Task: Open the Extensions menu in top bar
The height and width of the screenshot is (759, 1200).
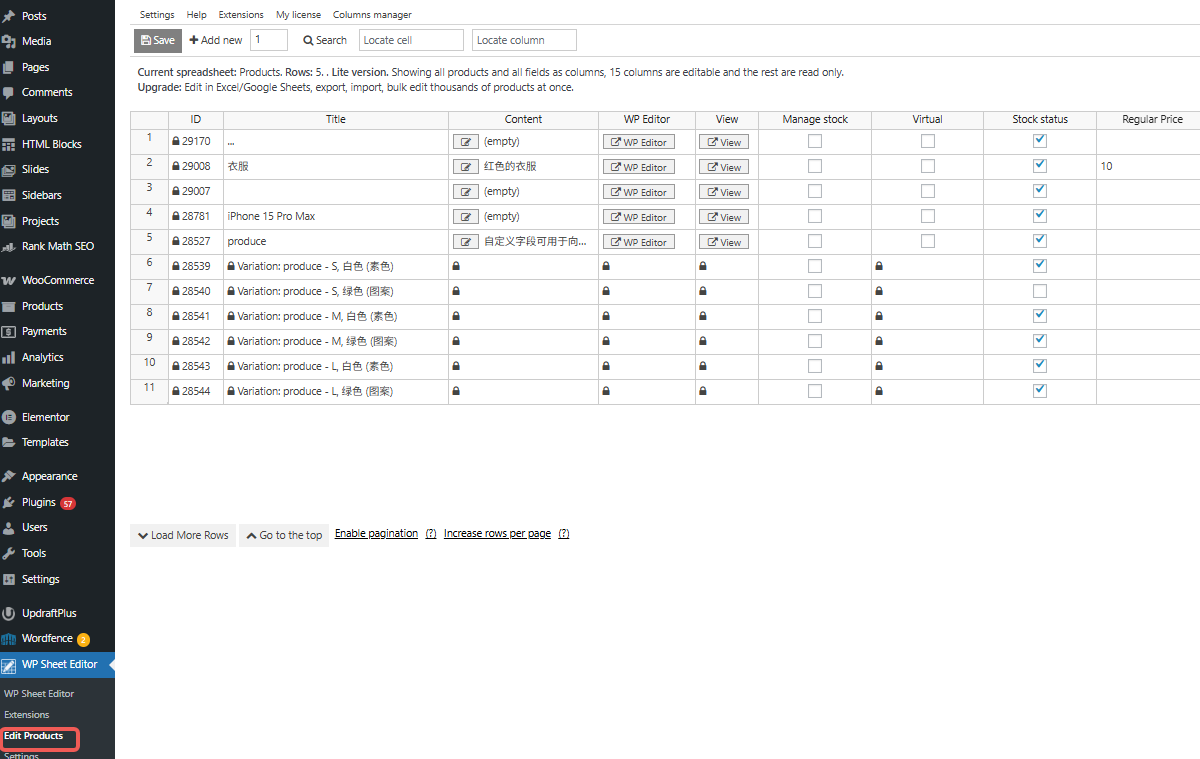Action: (x=241, y=15)
